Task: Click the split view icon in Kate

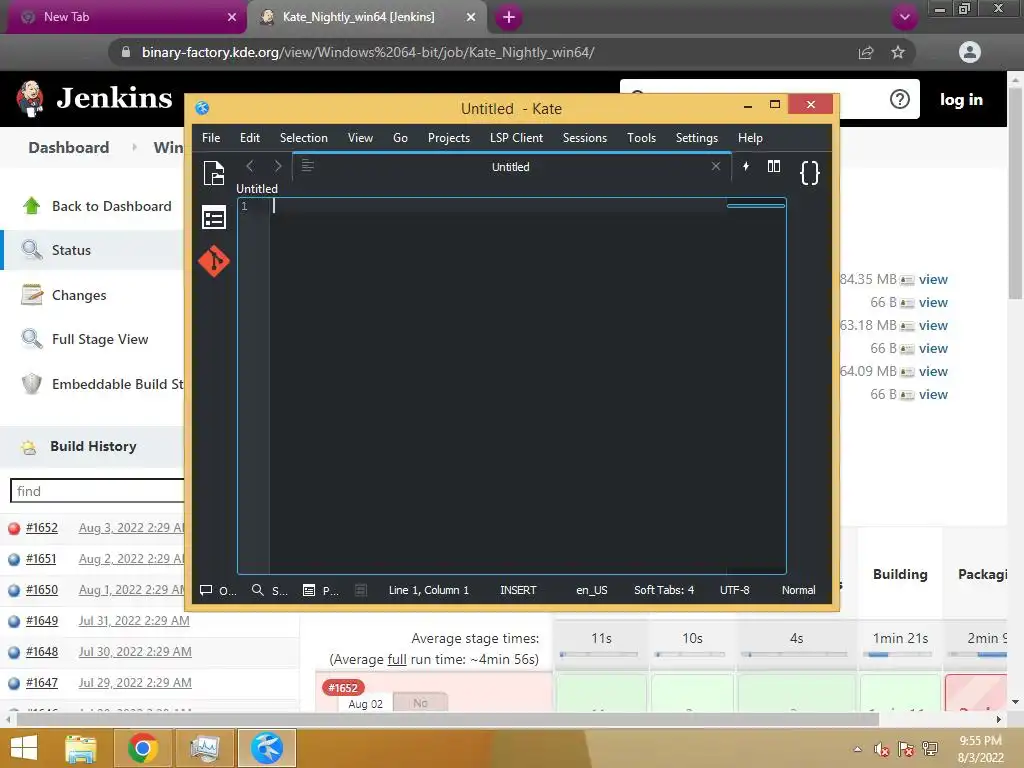Action: [774, 166]
